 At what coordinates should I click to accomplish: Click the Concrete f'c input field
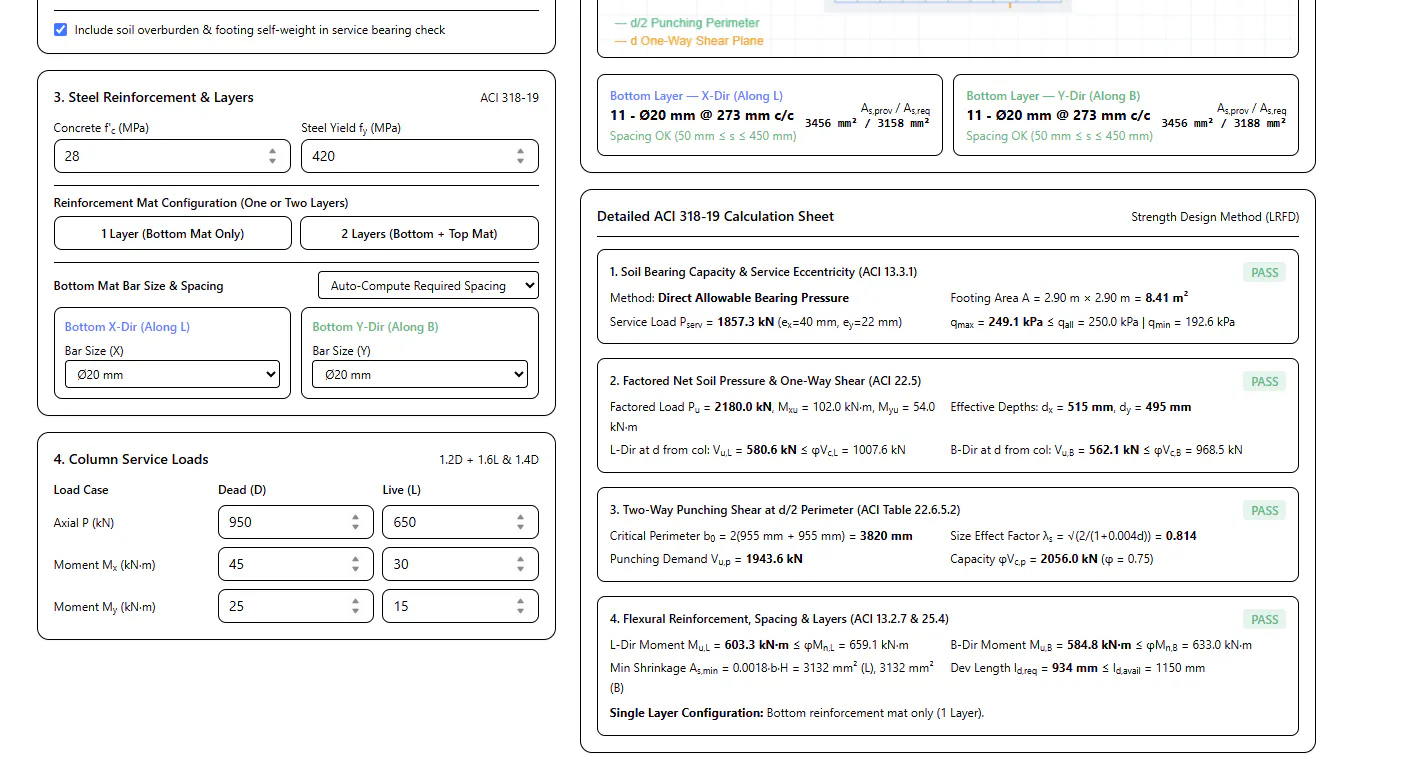(173, 156)
